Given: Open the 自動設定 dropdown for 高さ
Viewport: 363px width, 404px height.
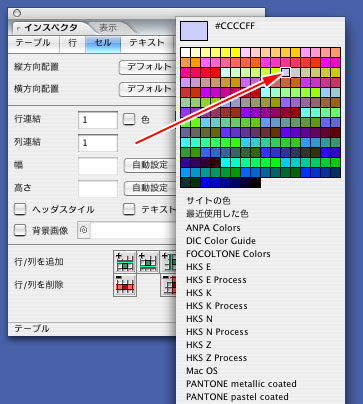Looking at the screenshot, I should (150, 188).
